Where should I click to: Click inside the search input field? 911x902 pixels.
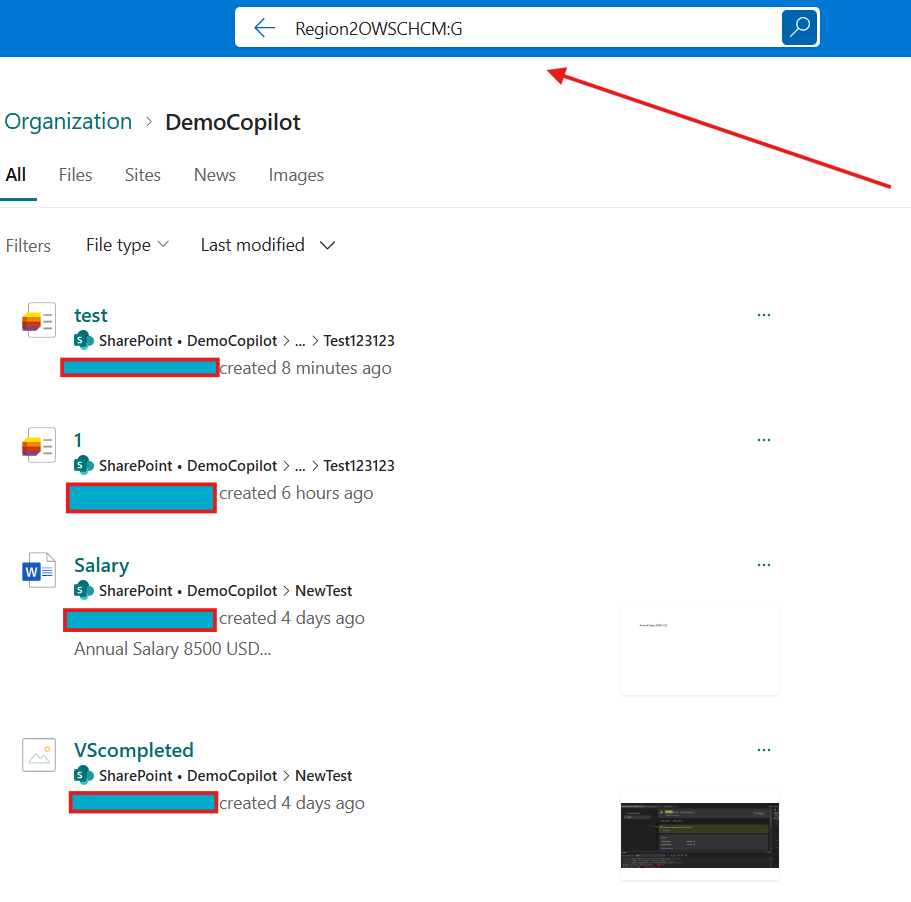[500, 28]
